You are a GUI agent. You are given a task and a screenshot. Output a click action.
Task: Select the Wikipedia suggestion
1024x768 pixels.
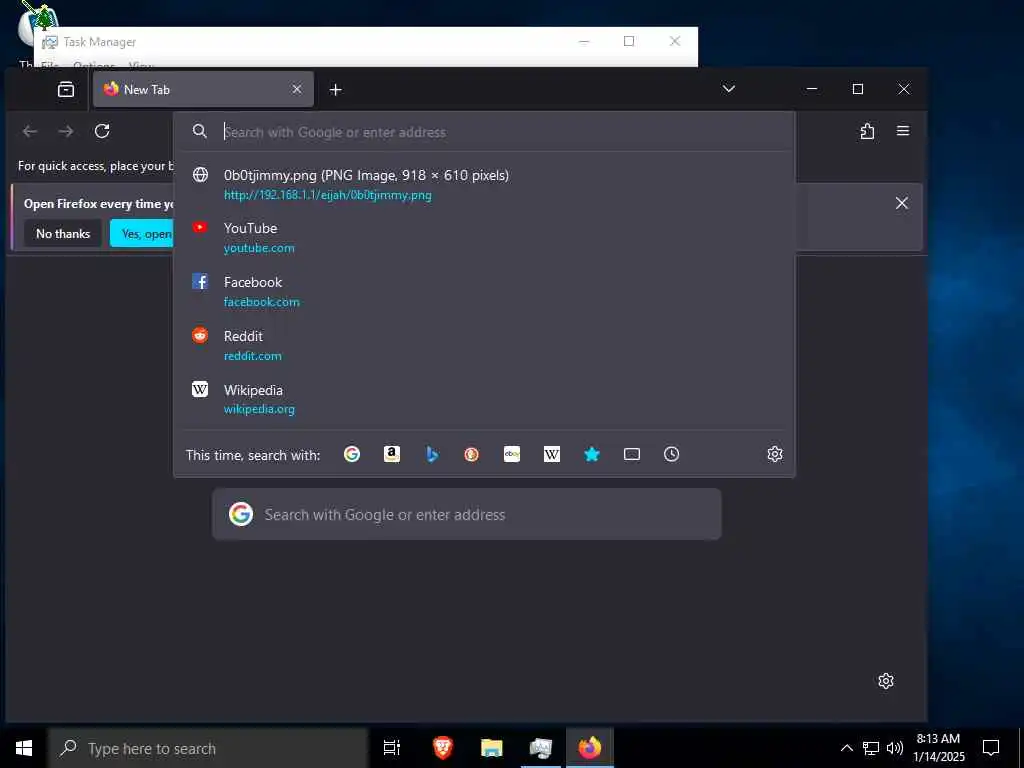coord(485,399)
